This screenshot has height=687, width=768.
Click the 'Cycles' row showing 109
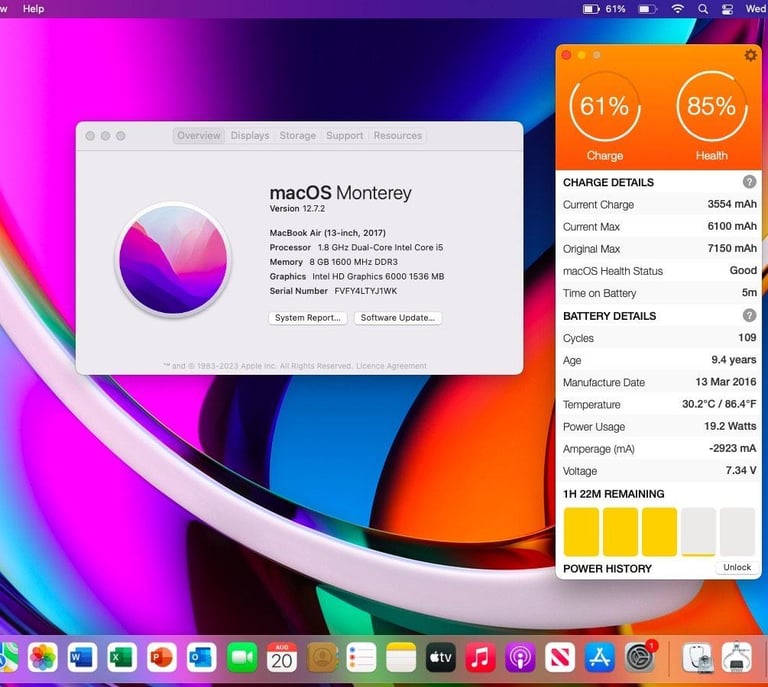coord(659,338)
